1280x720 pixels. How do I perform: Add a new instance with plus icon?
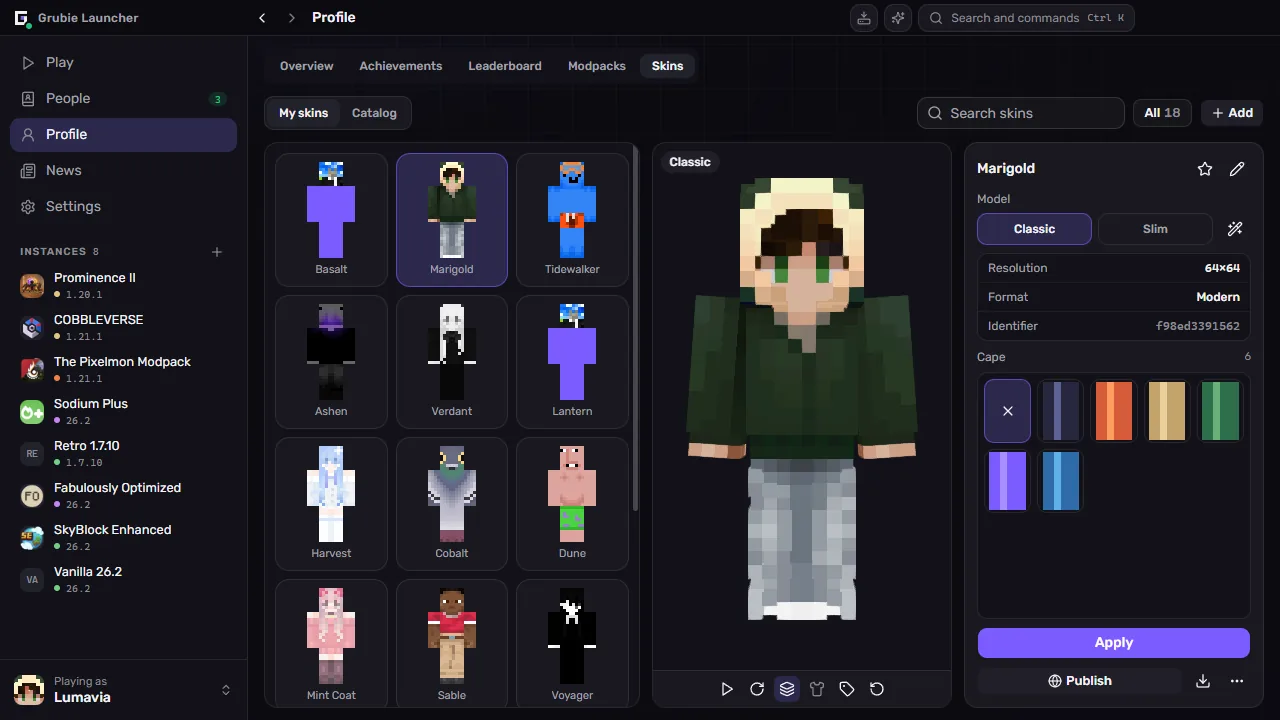pos(217,252)
